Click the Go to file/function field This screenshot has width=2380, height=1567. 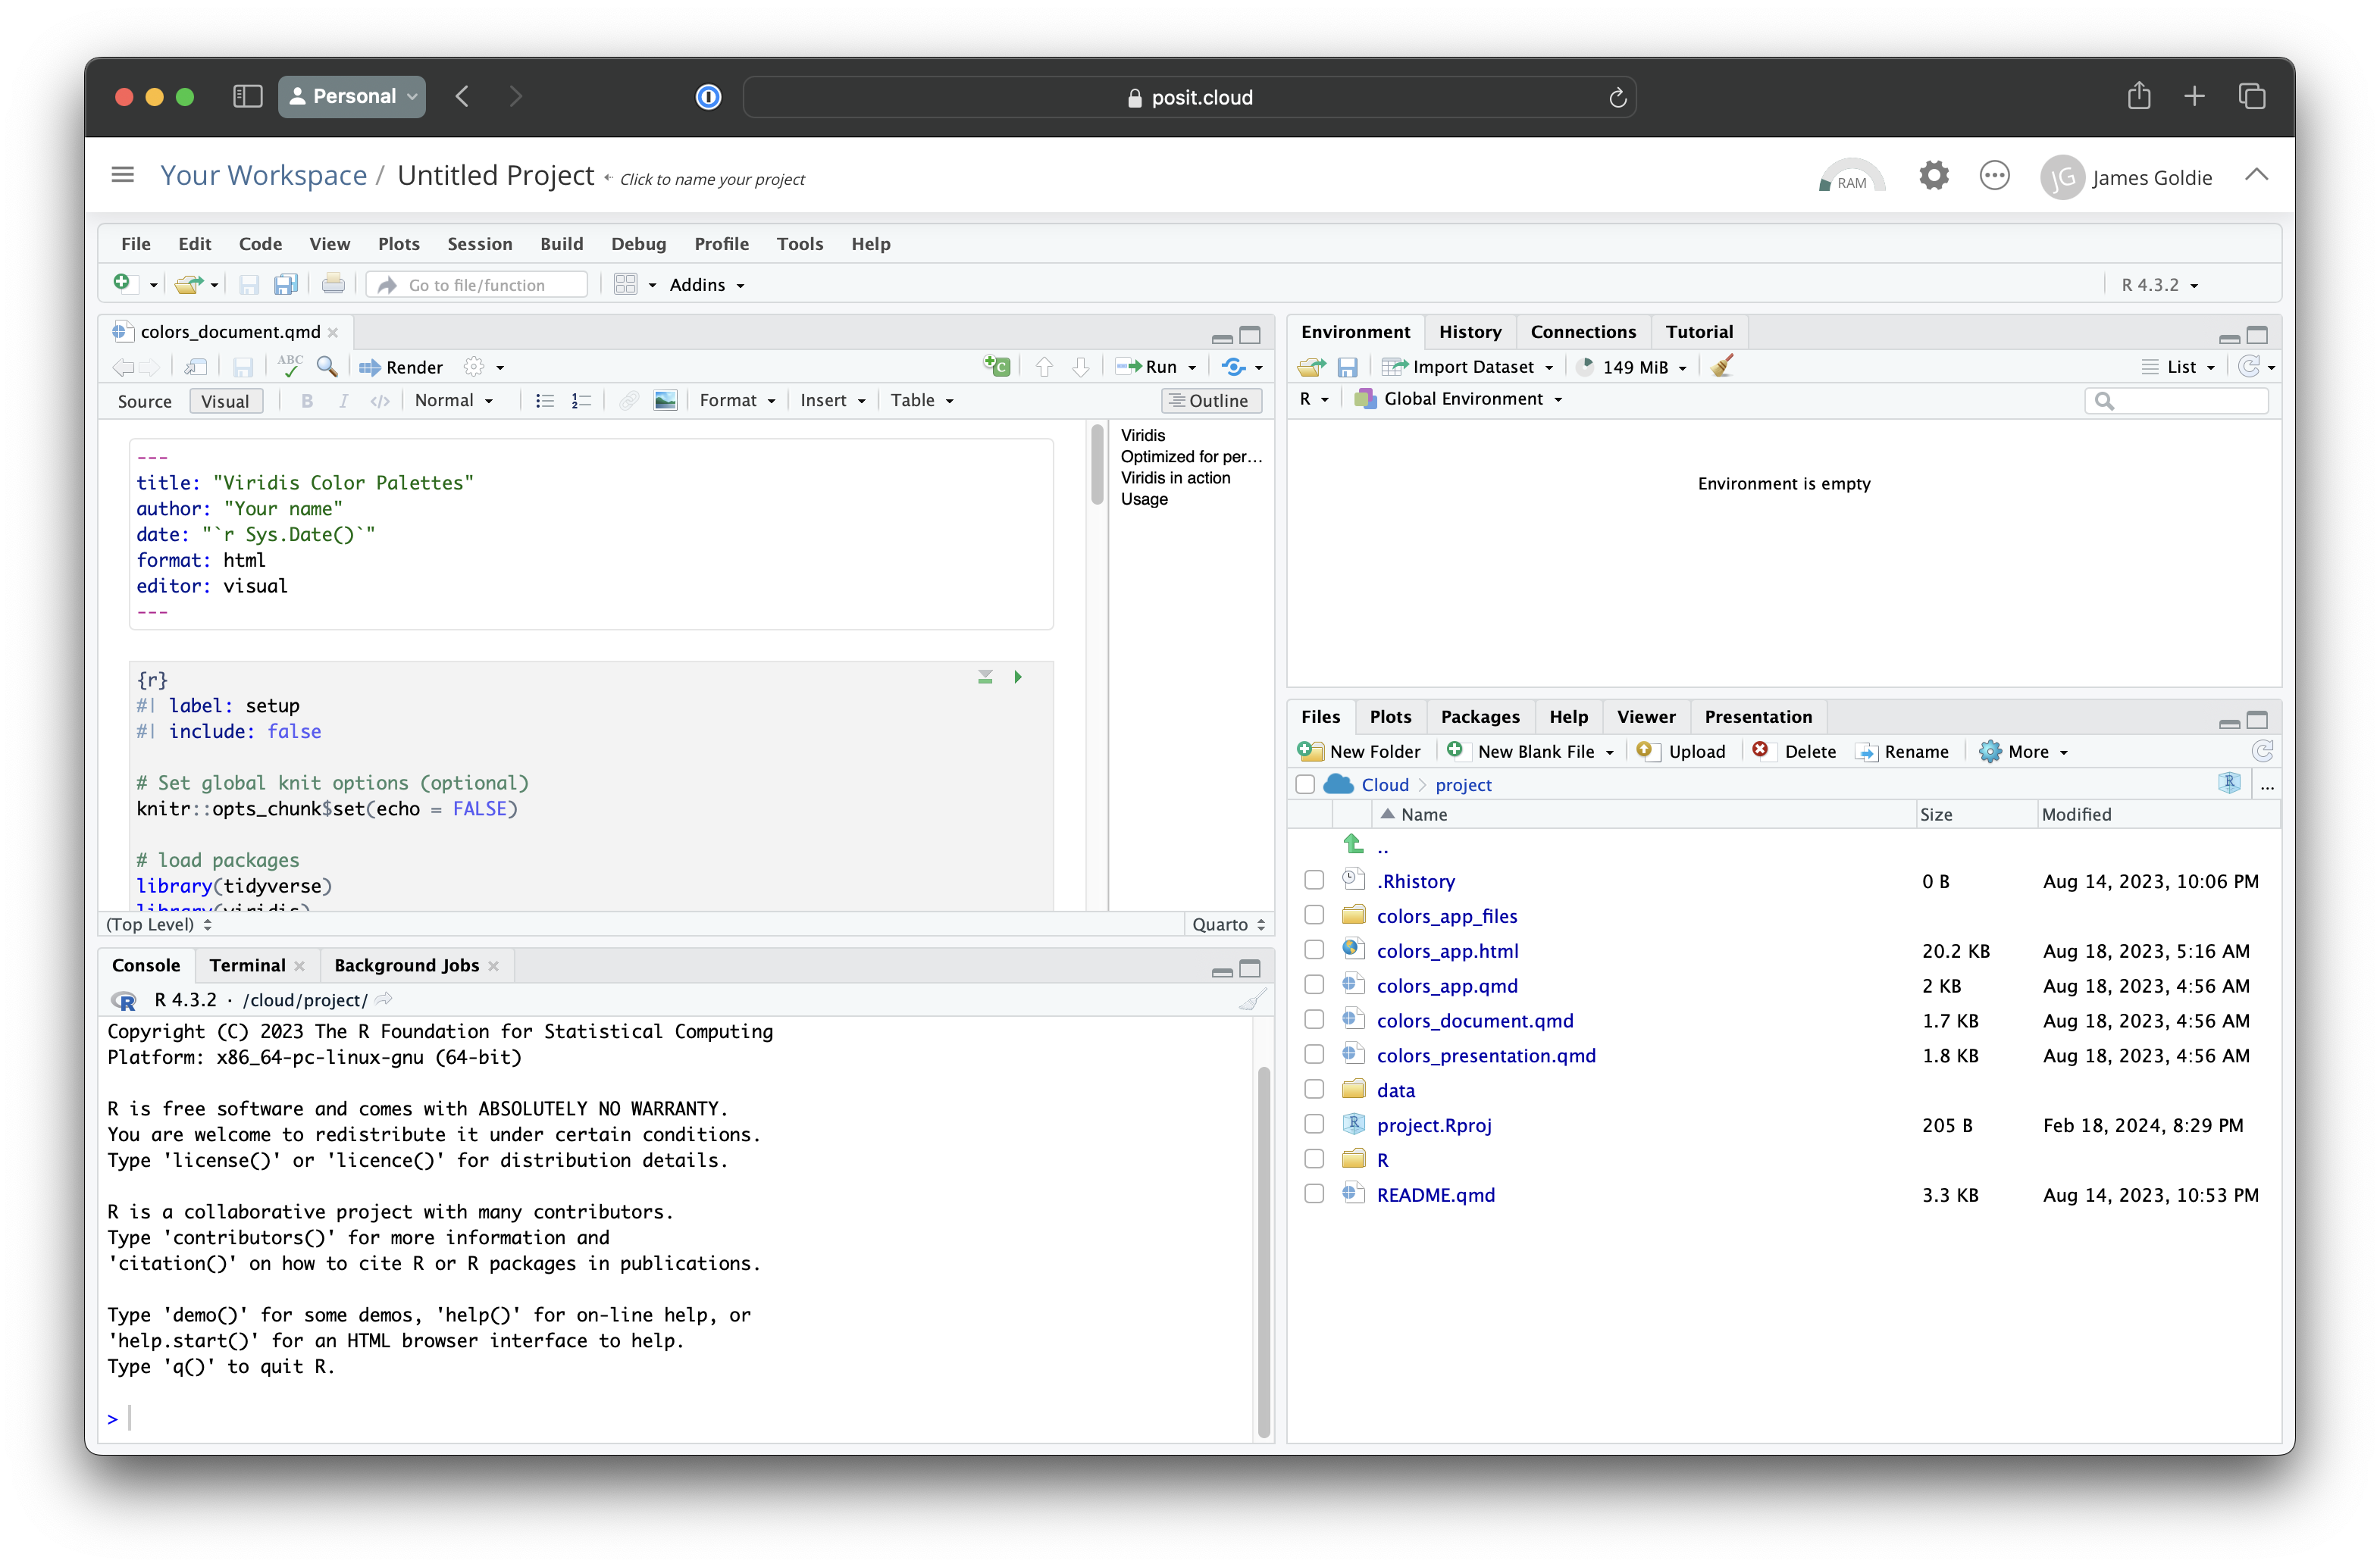(477, 285)
